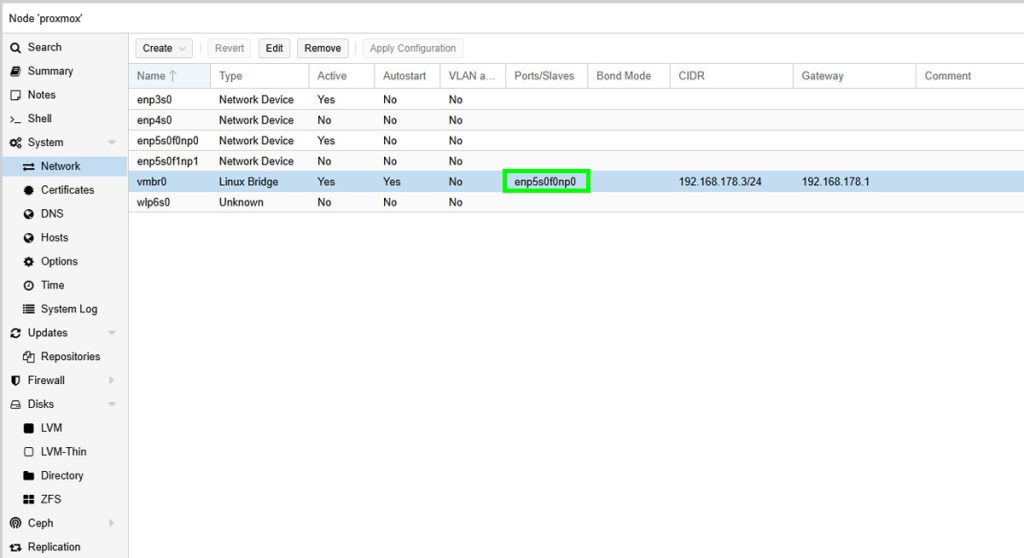Open Repositories under Updates
1024x558 pixels.
point(70,357)
